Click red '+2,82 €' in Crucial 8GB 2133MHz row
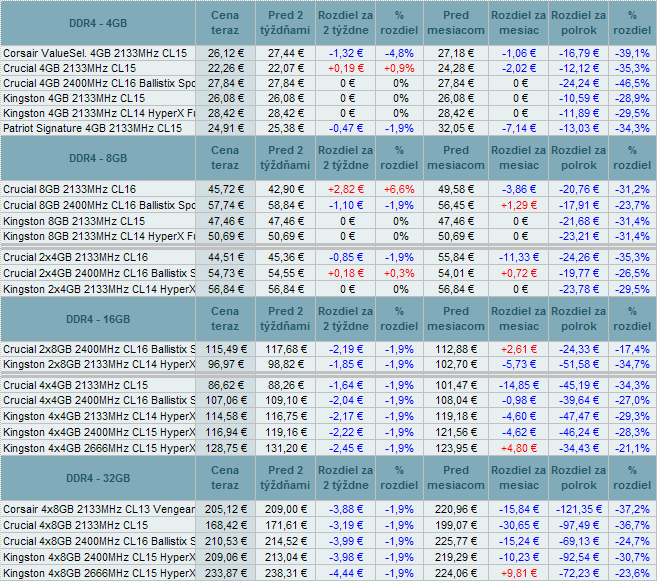This screenshot has height=581, width=657. [346, 189]
